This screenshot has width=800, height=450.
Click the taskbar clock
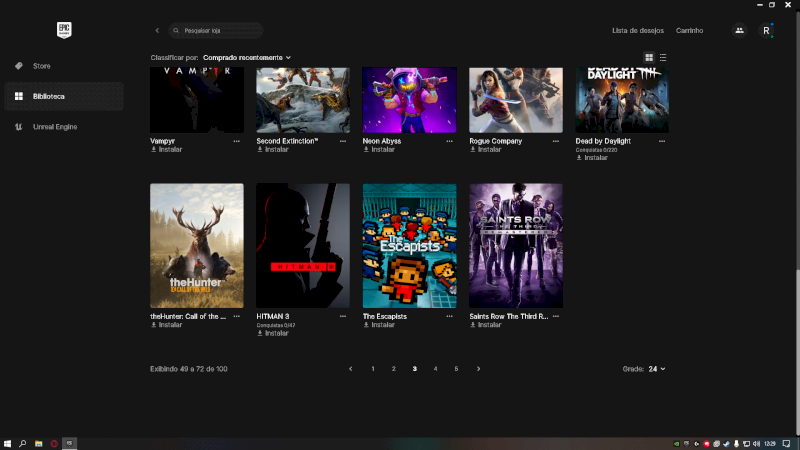pos(770,444)
